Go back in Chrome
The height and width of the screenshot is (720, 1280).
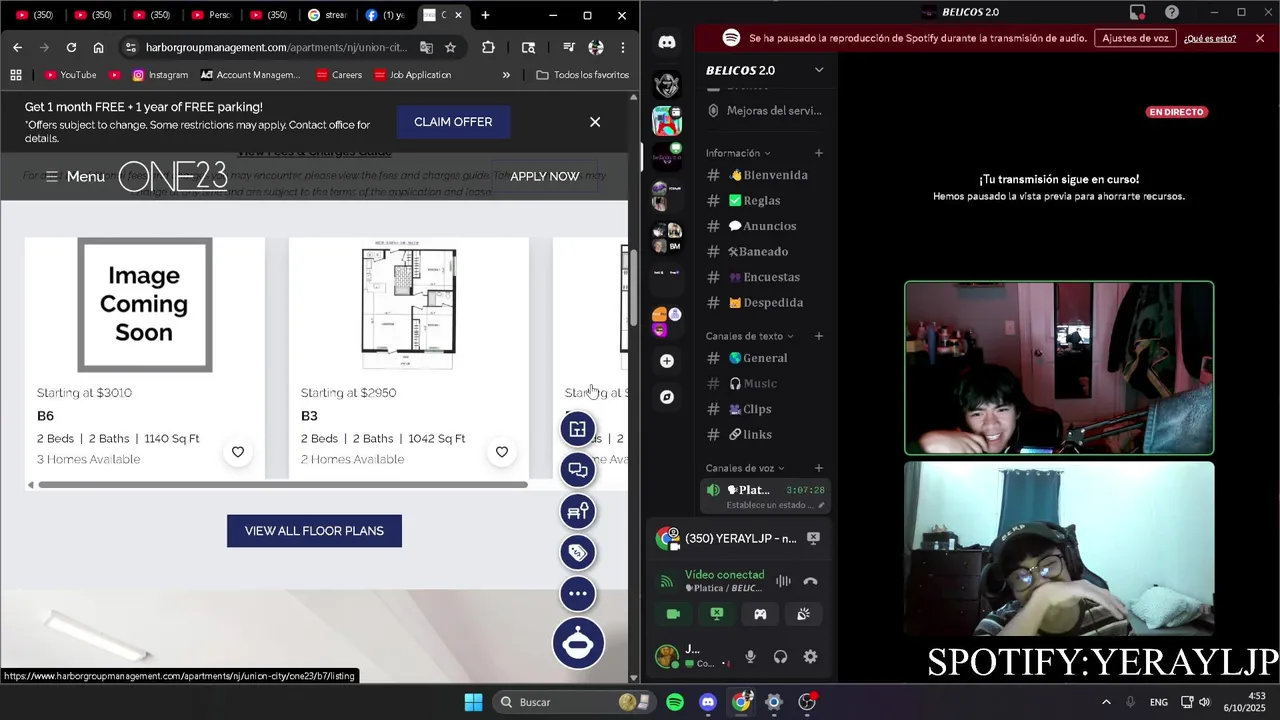click(x=17, y=47)
